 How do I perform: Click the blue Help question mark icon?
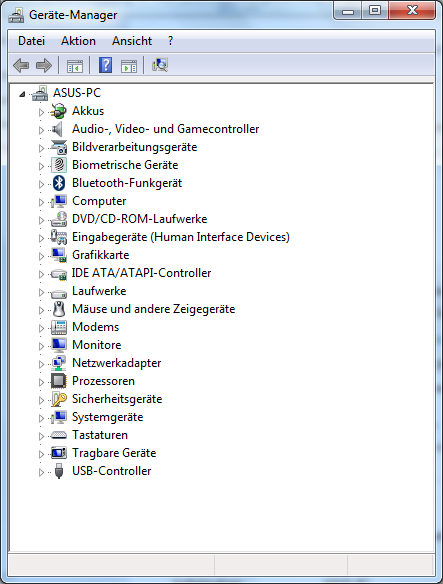point(105,65)
